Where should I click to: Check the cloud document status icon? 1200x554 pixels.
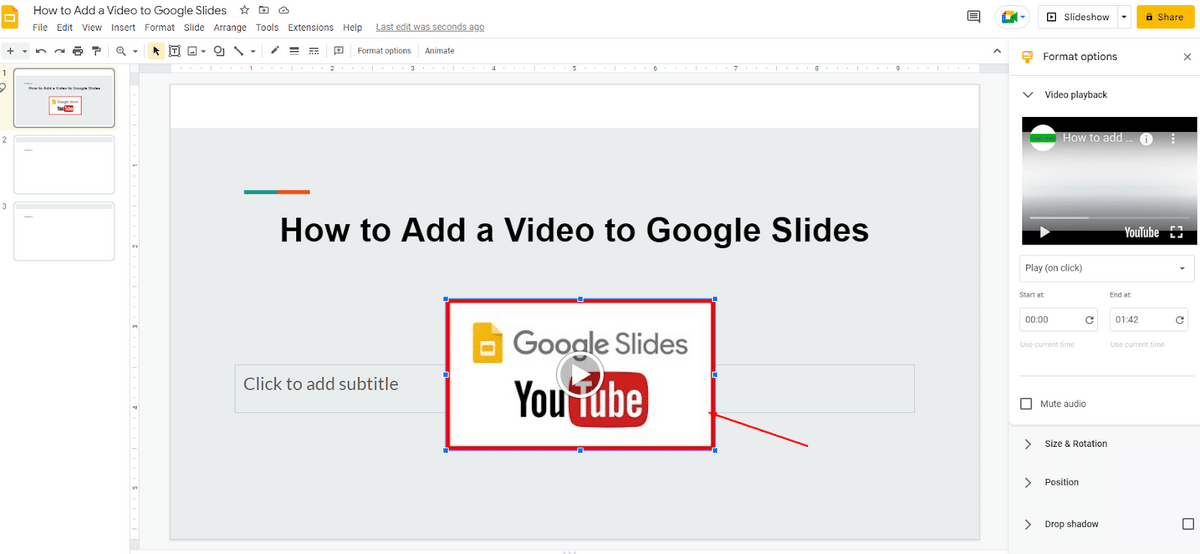coord(284,10)
